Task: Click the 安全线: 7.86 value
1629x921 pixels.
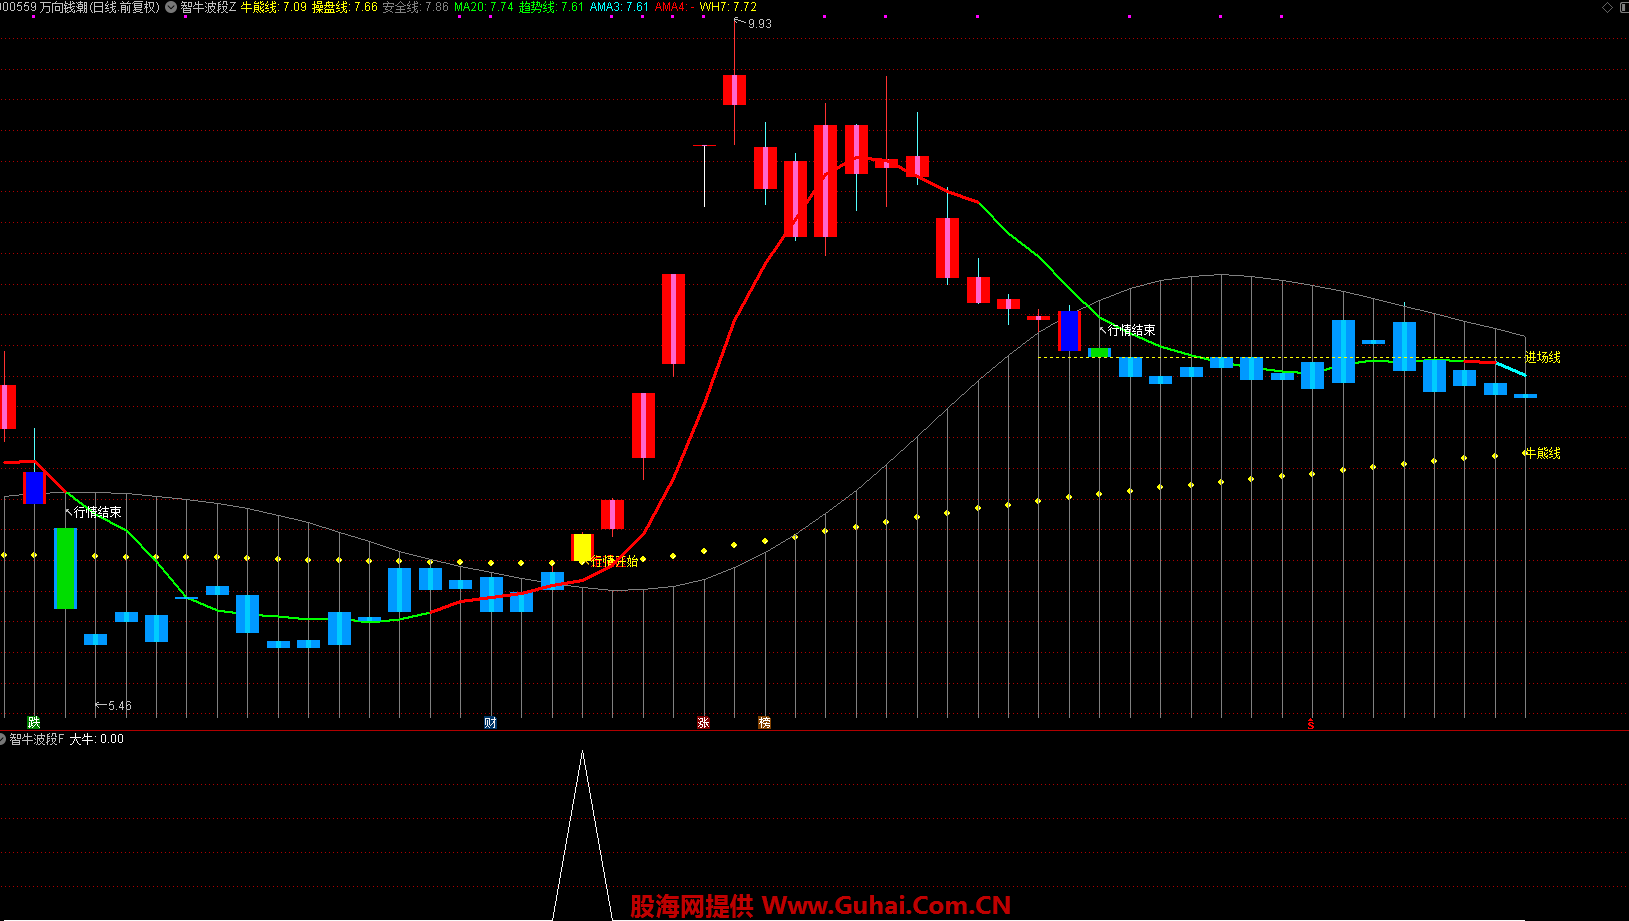Action: (x=416, y=7)
